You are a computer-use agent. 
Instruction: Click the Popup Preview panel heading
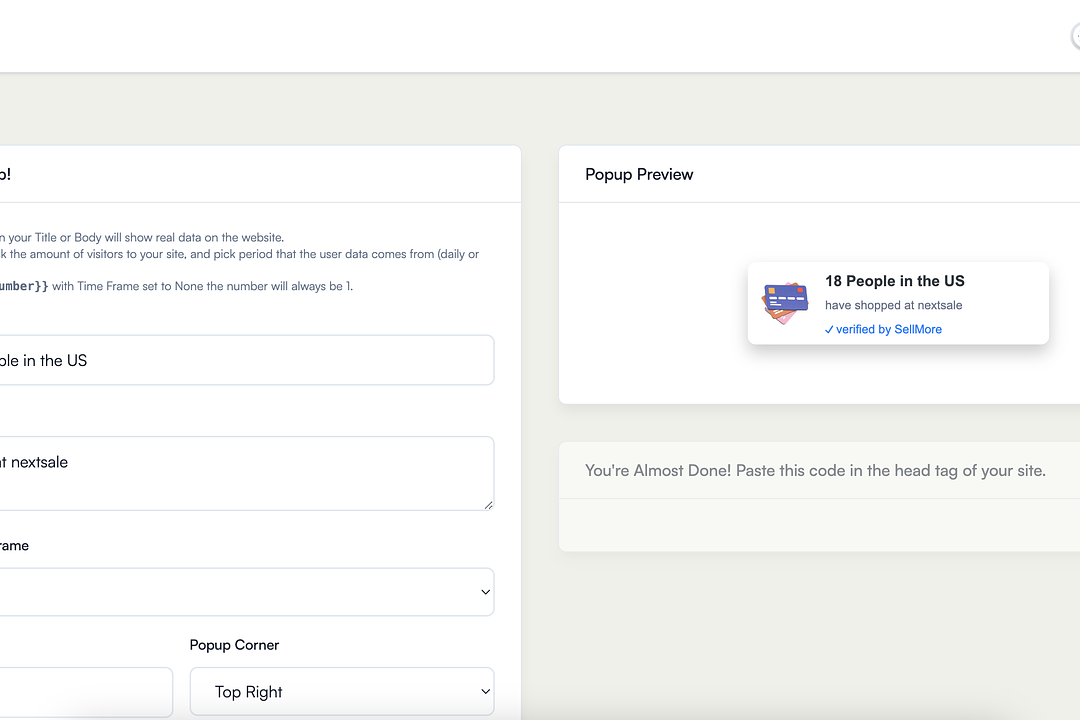tap(639, 174)
